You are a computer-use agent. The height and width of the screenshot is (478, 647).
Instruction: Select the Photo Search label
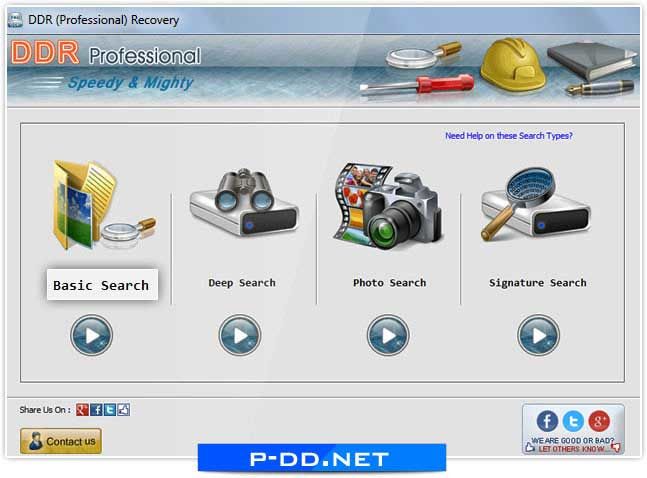coord(390,283)
